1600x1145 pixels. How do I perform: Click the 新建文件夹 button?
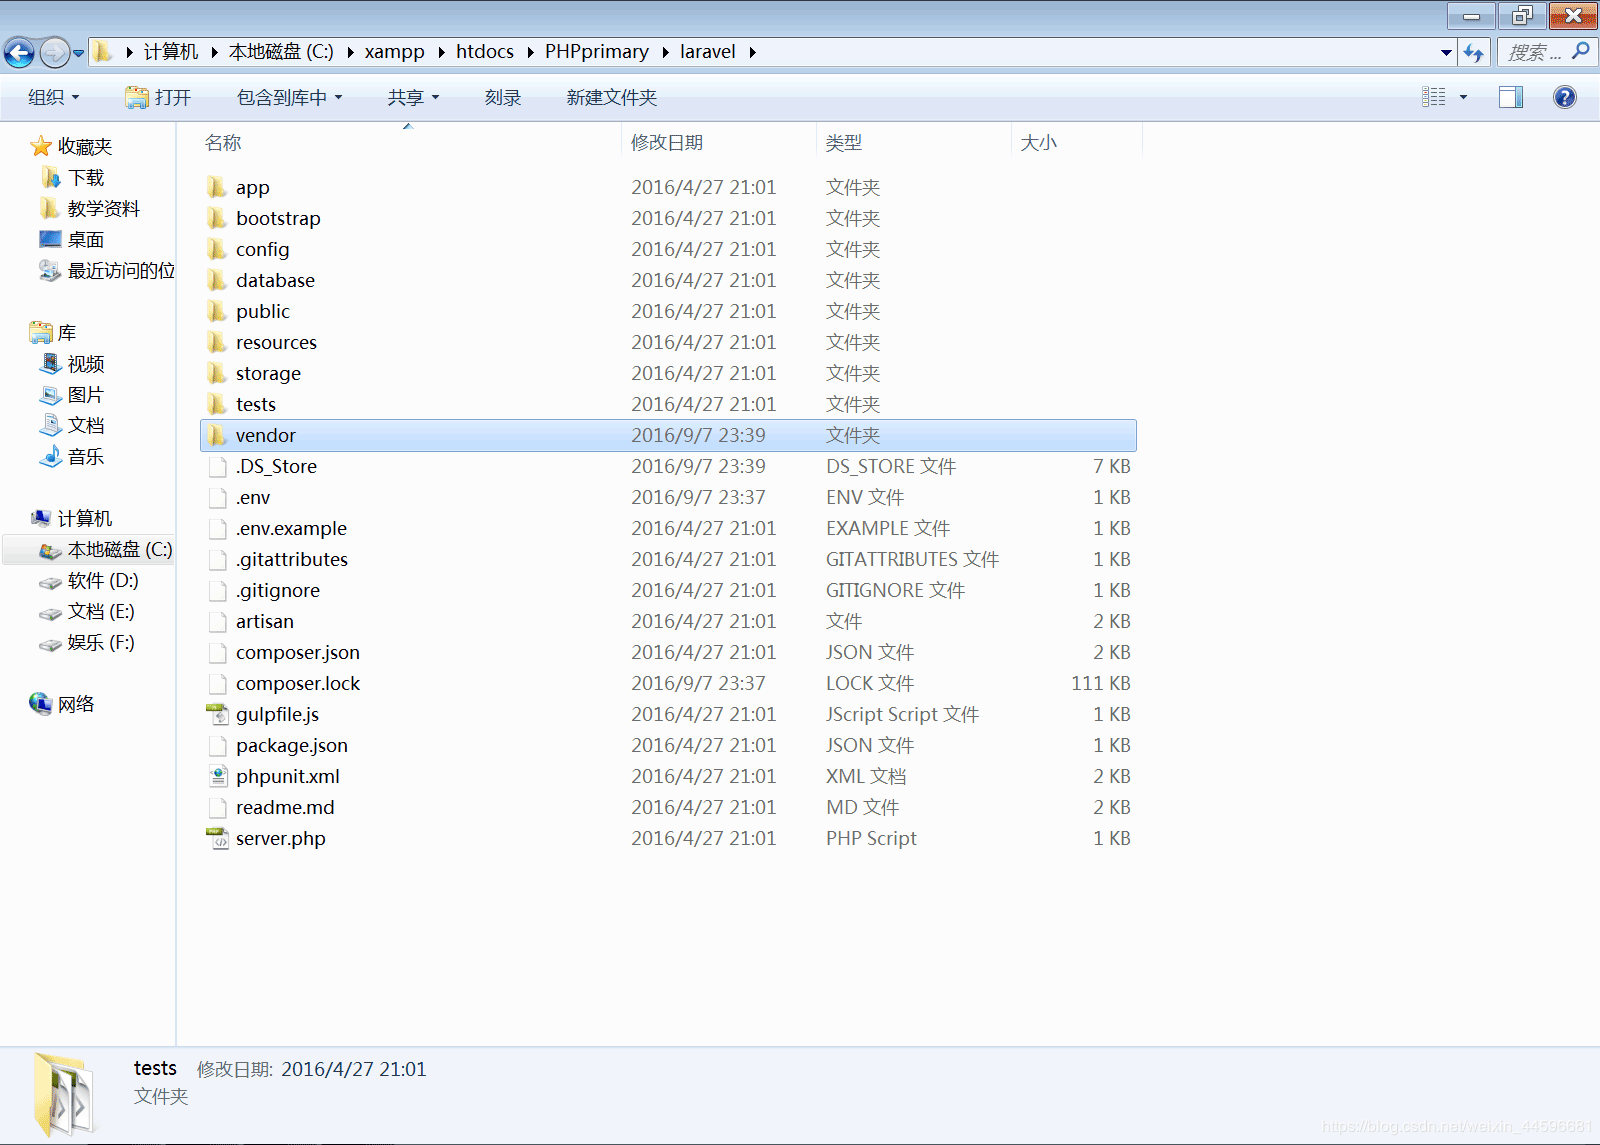point(611,97)
